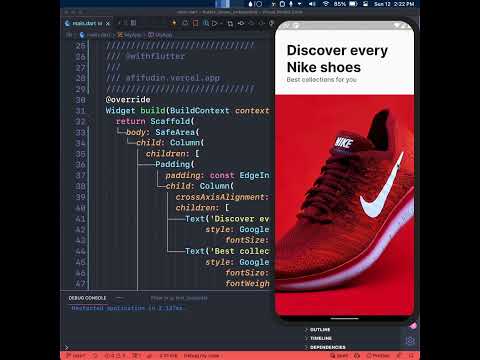Click the debug console input prompt arrow

67,348
